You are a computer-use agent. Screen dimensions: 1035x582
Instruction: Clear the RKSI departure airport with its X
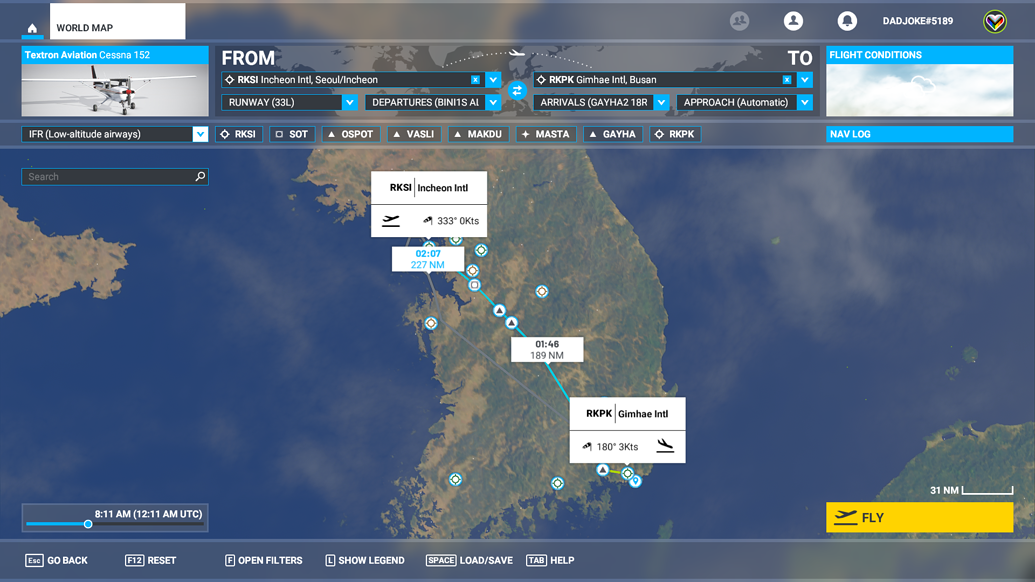click(478, 79)
